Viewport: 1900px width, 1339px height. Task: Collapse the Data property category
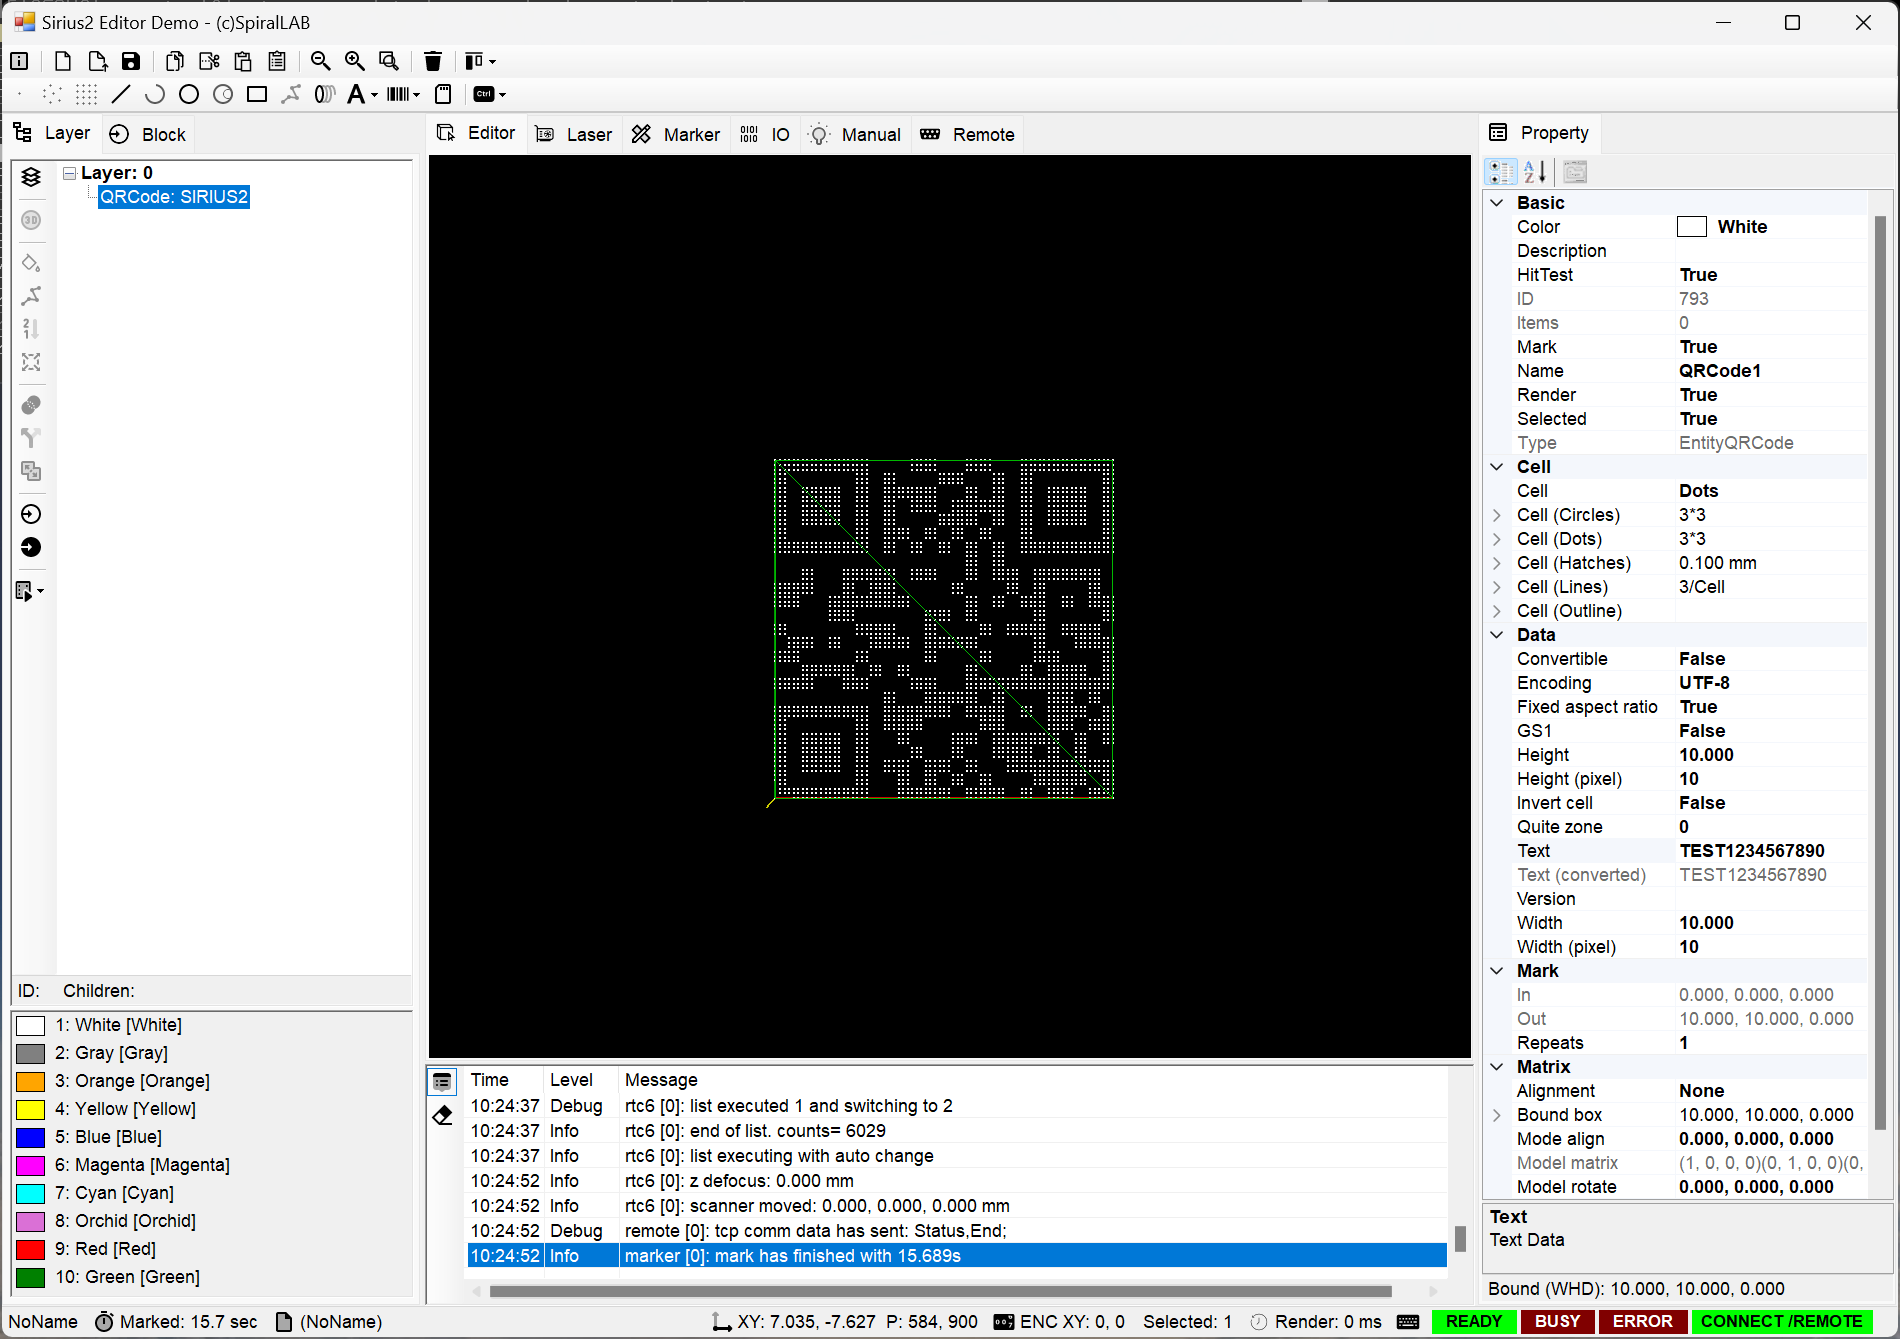[1497, 635]
